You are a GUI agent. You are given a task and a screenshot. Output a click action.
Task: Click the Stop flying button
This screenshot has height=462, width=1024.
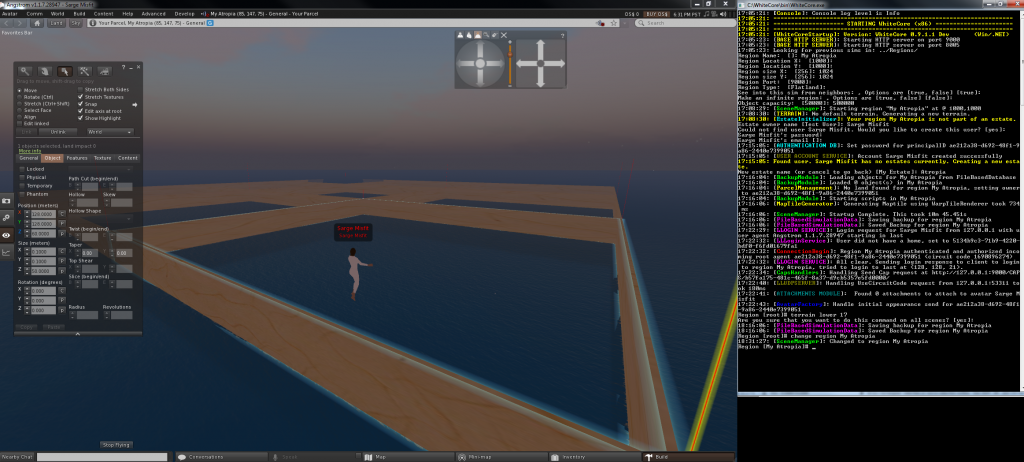(116, 445)
